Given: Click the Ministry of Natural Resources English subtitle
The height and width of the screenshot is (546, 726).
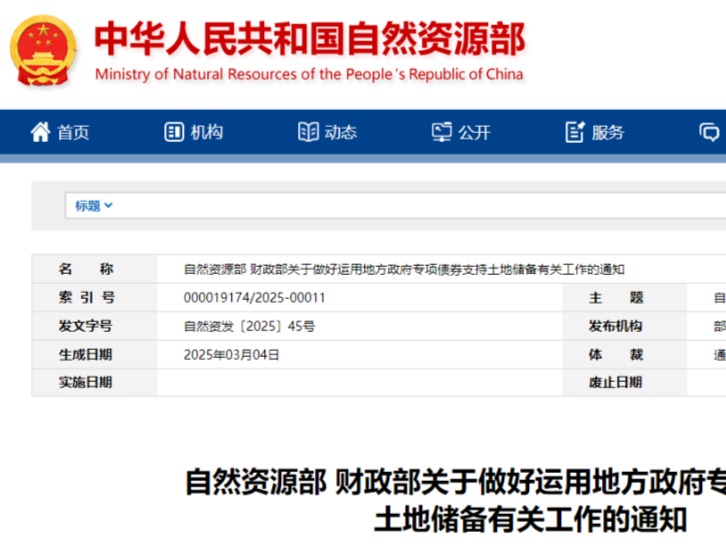Looking at the screenshot, I should 309,74.
